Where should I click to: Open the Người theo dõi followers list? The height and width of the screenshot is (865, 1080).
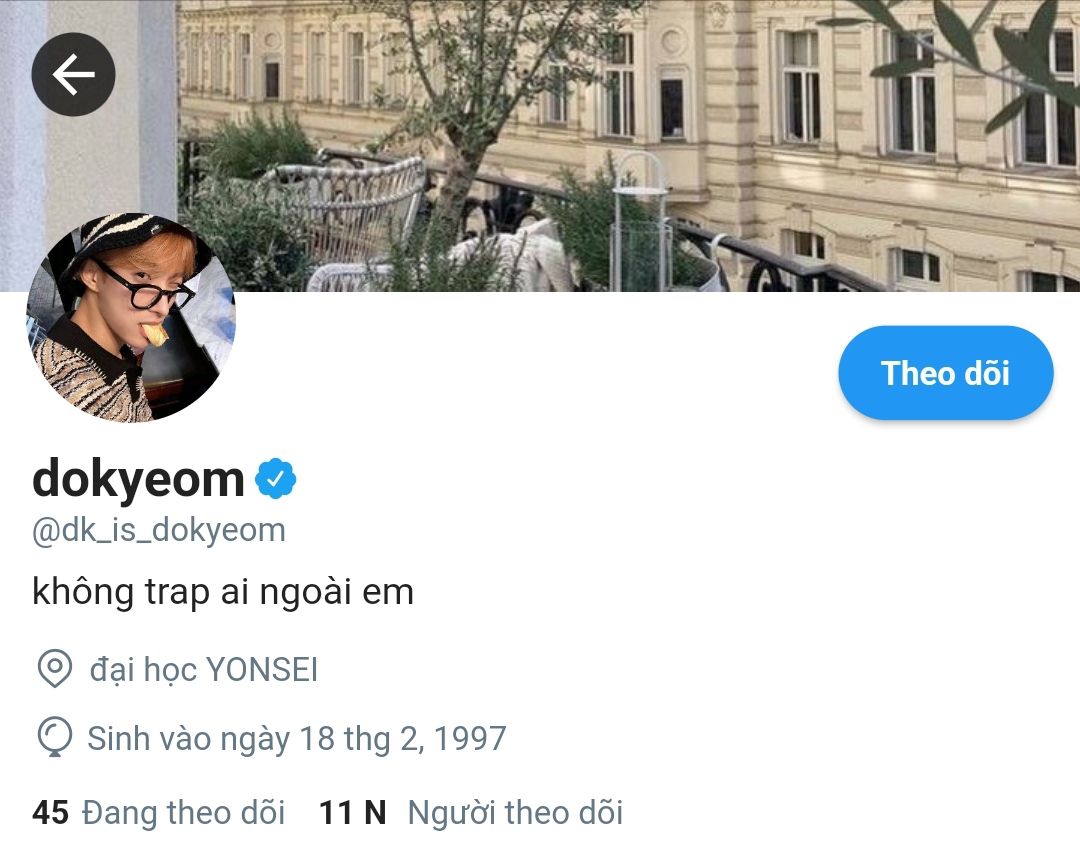[515, 813]
